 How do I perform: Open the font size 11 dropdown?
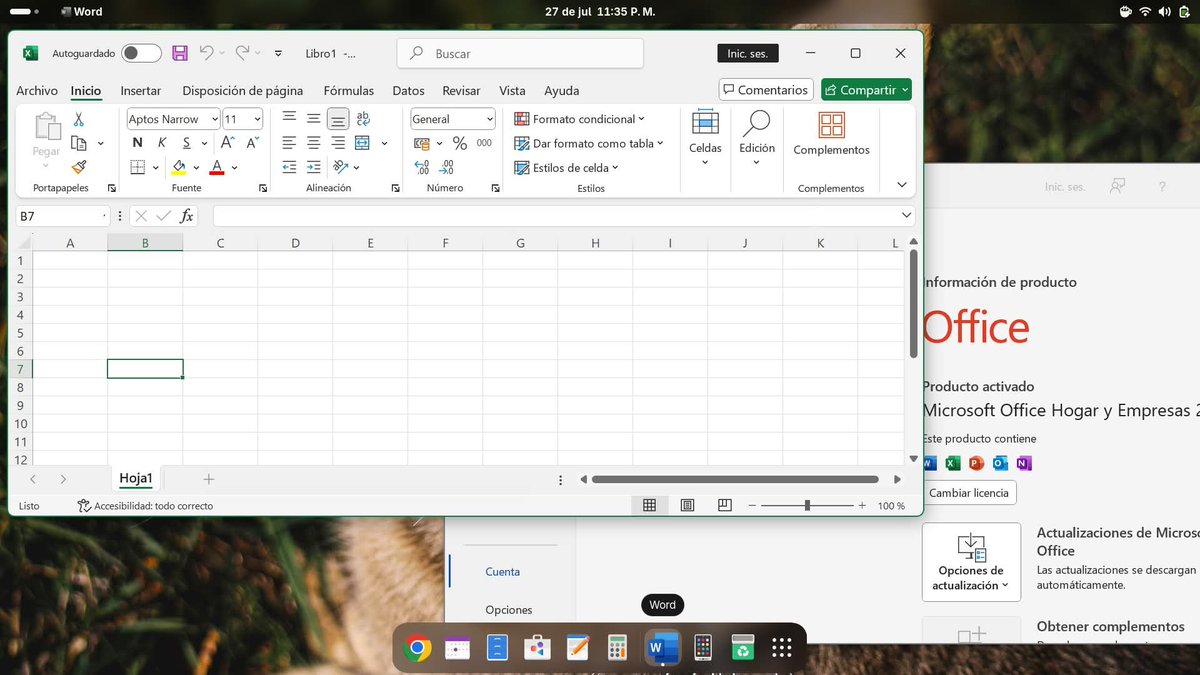pos(257,119)
